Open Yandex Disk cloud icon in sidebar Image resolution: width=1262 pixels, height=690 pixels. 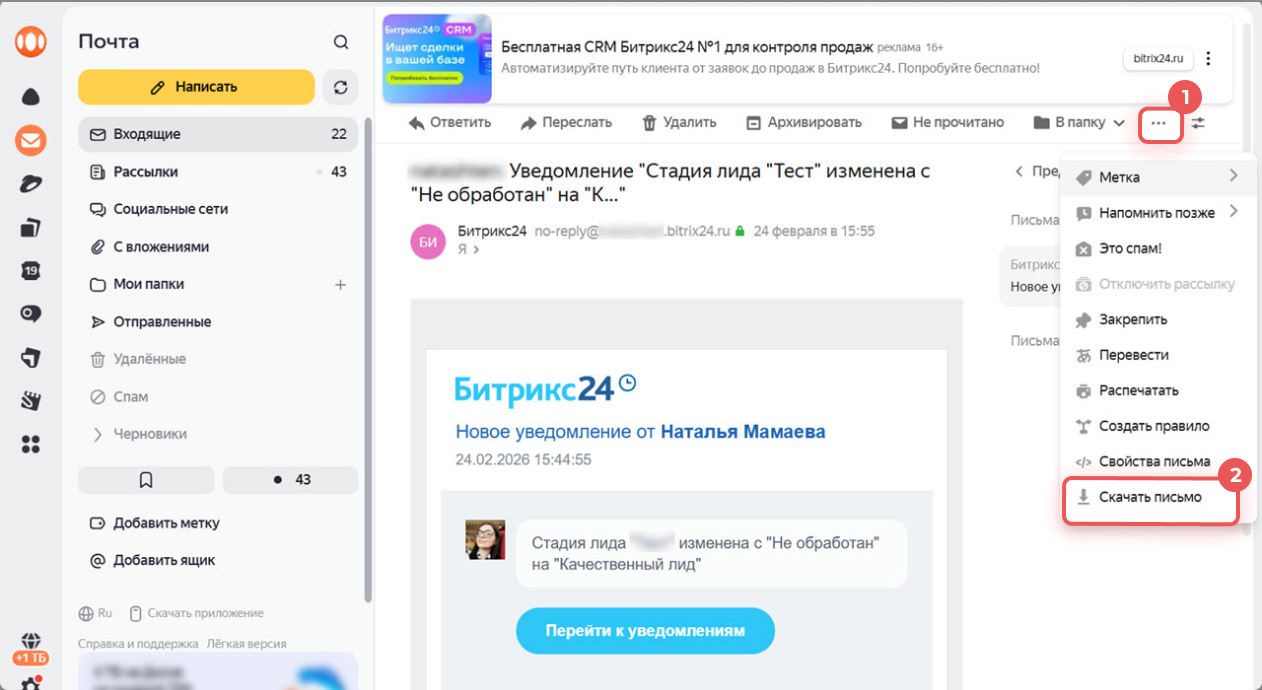click(x=31, y=97)
